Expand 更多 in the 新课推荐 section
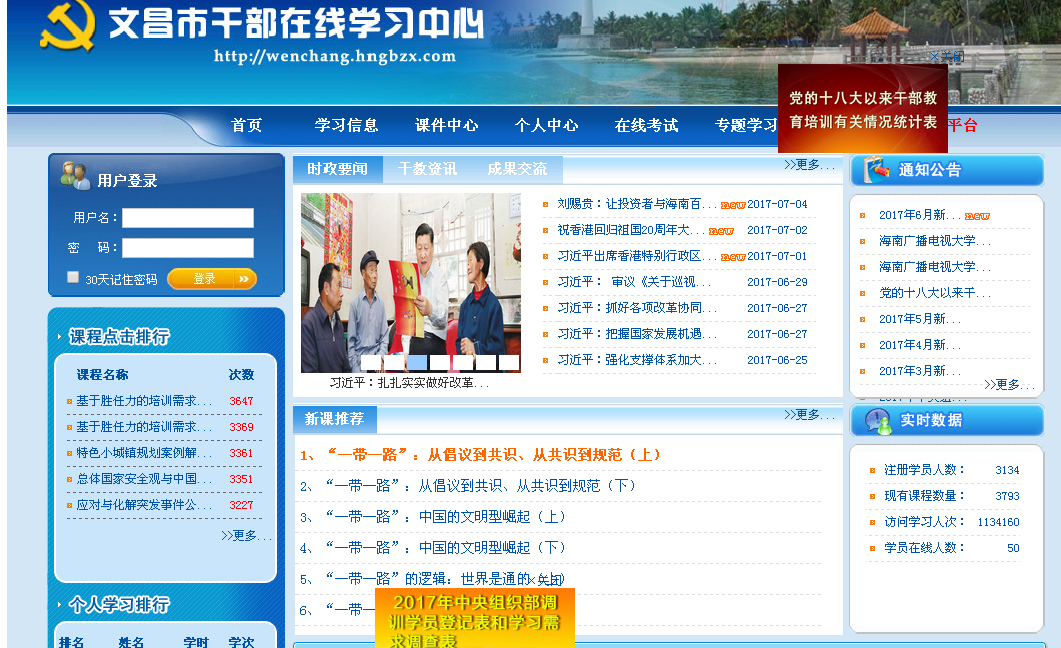1061x648 pixels. tap(809, 415)
